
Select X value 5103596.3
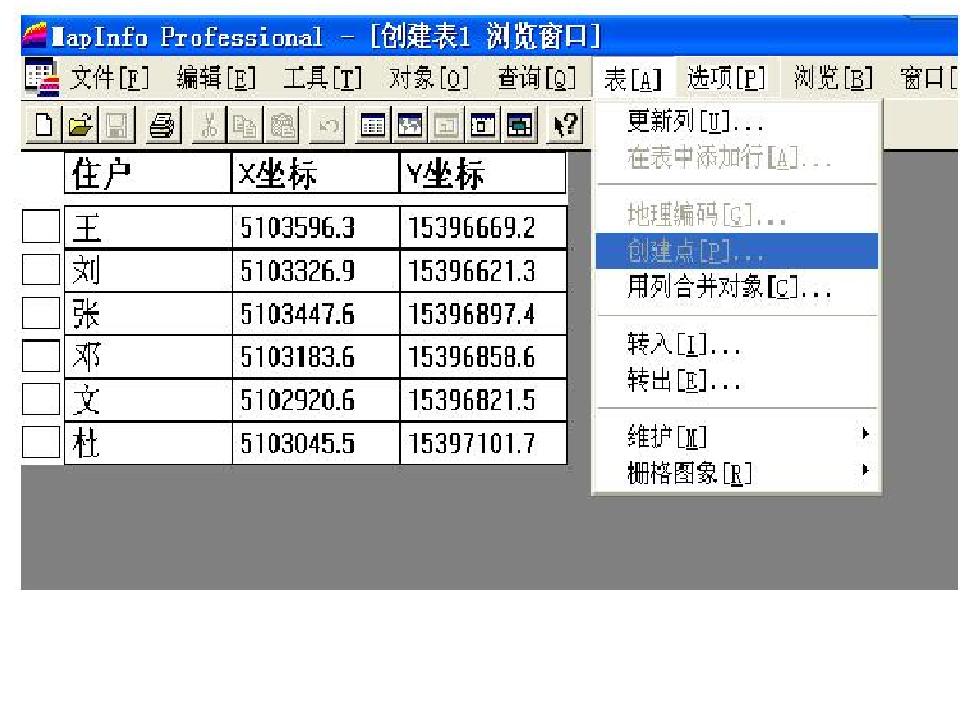316,227
